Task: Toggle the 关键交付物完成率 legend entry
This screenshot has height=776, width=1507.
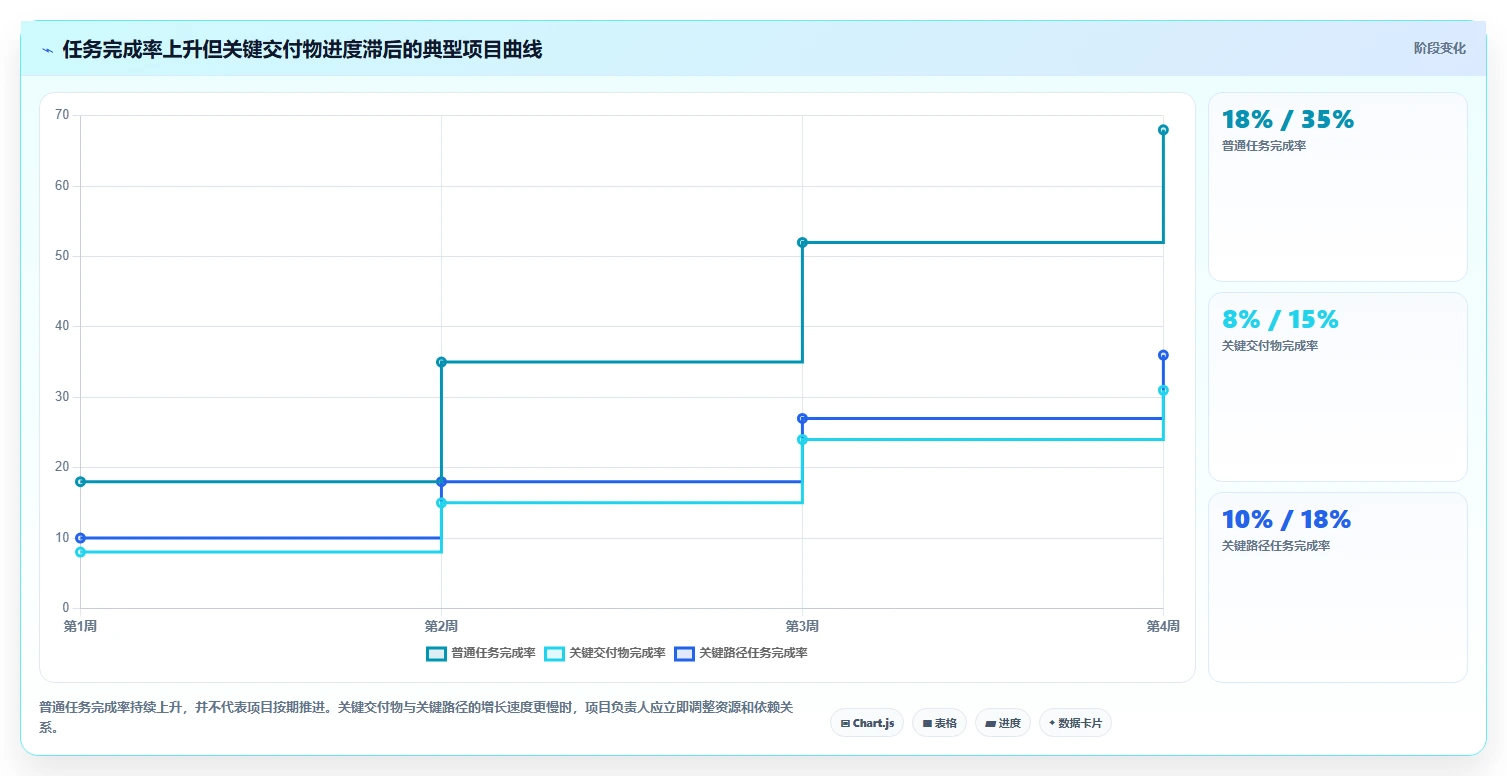Action: 605,653
